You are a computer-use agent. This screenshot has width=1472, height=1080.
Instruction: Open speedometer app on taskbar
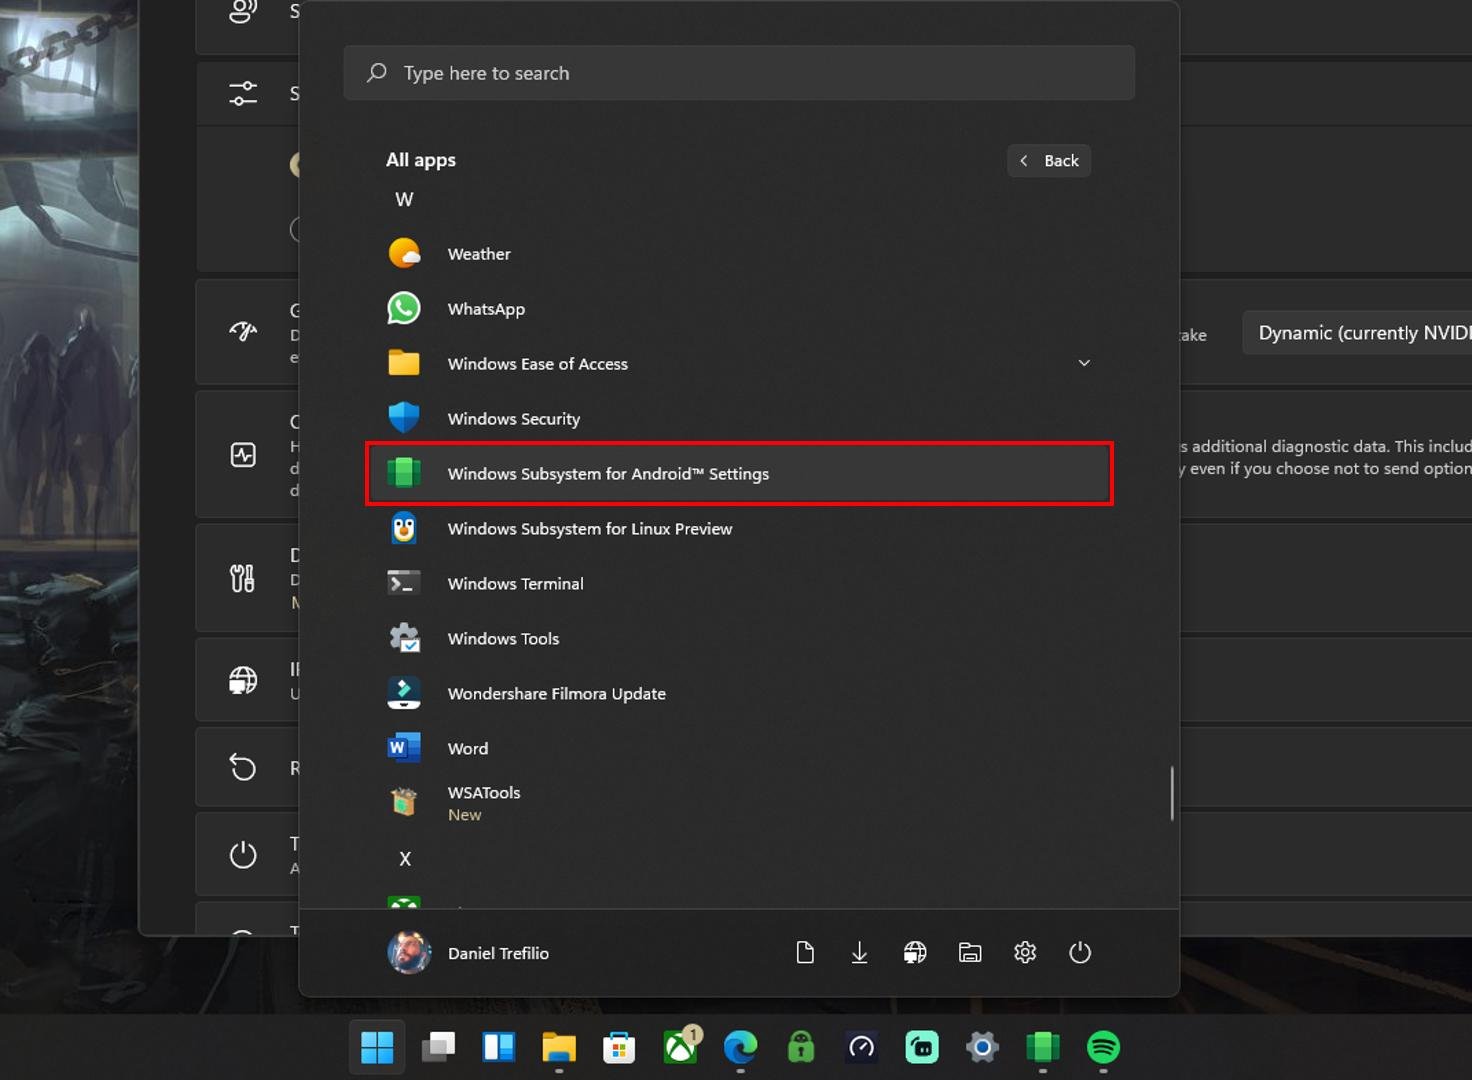862,1047
